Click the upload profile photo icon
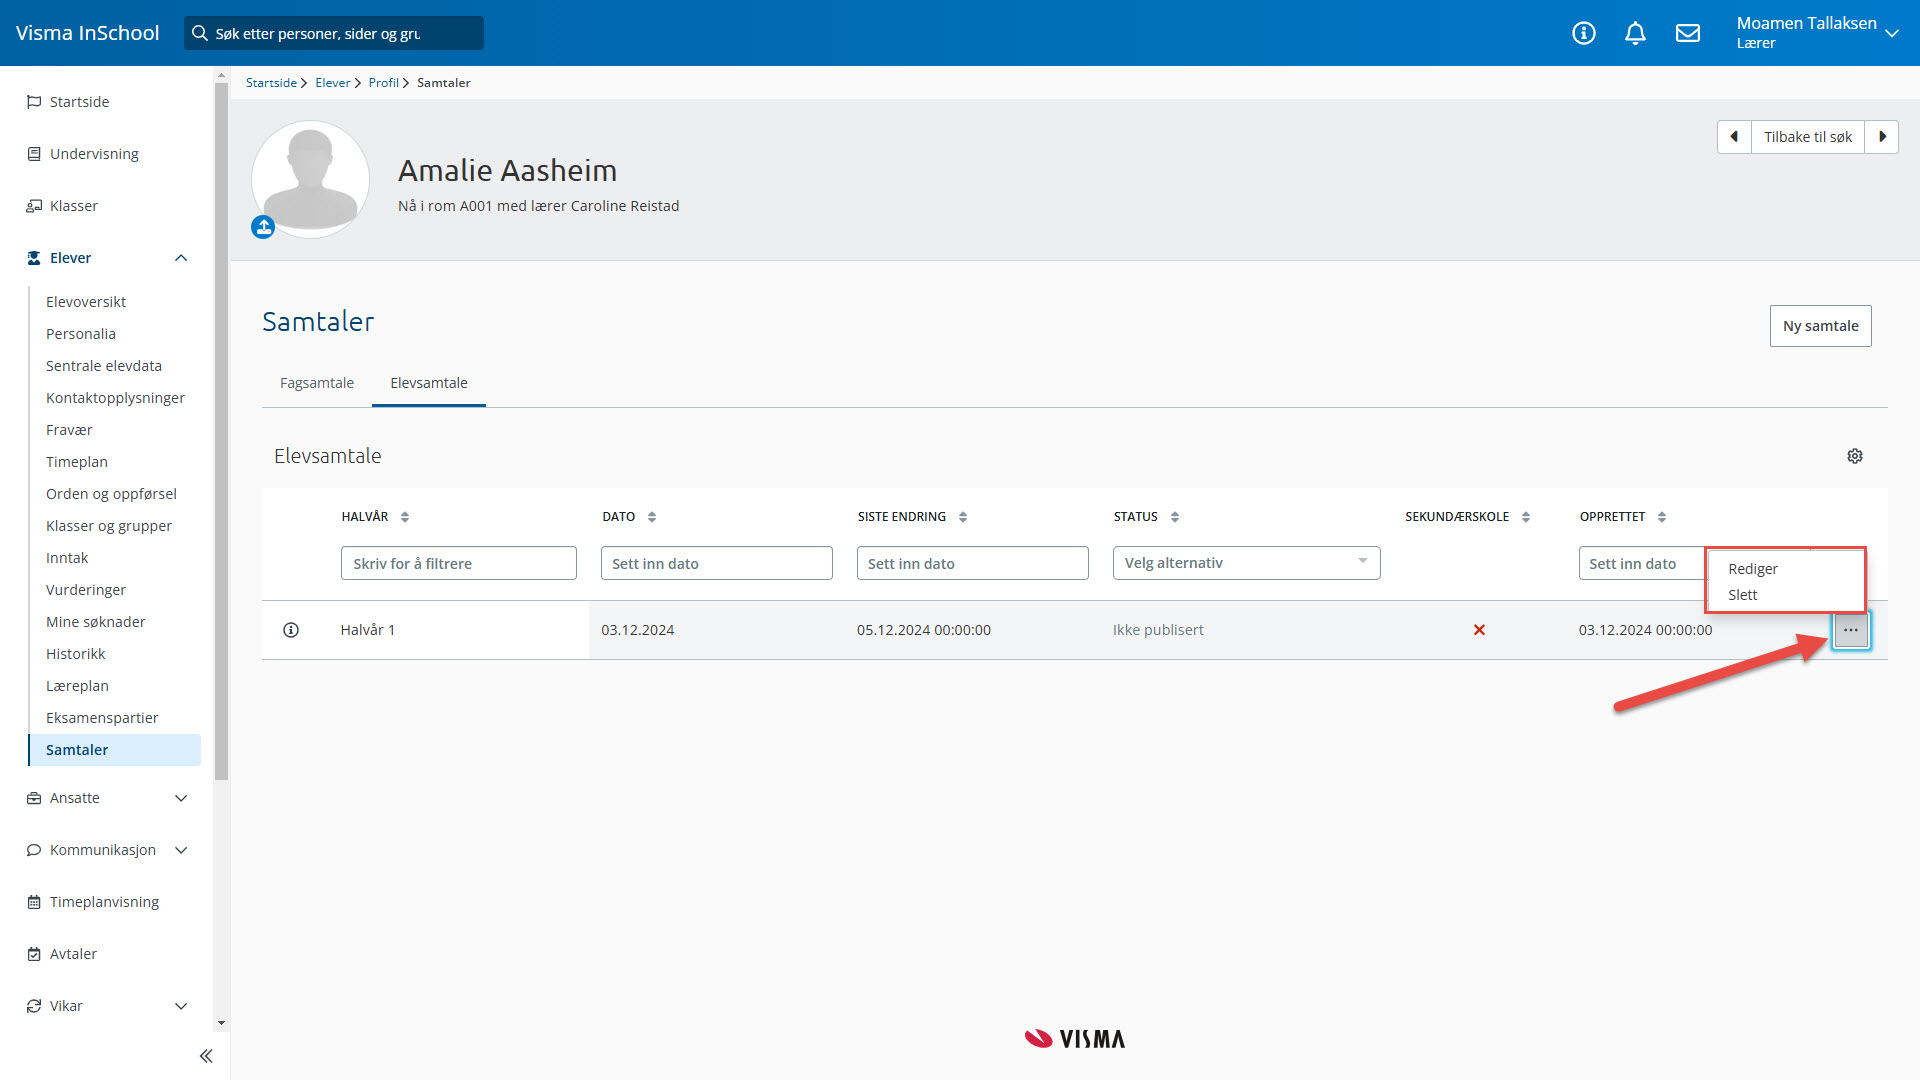The image size is (1920, 1080). [263, 228]
